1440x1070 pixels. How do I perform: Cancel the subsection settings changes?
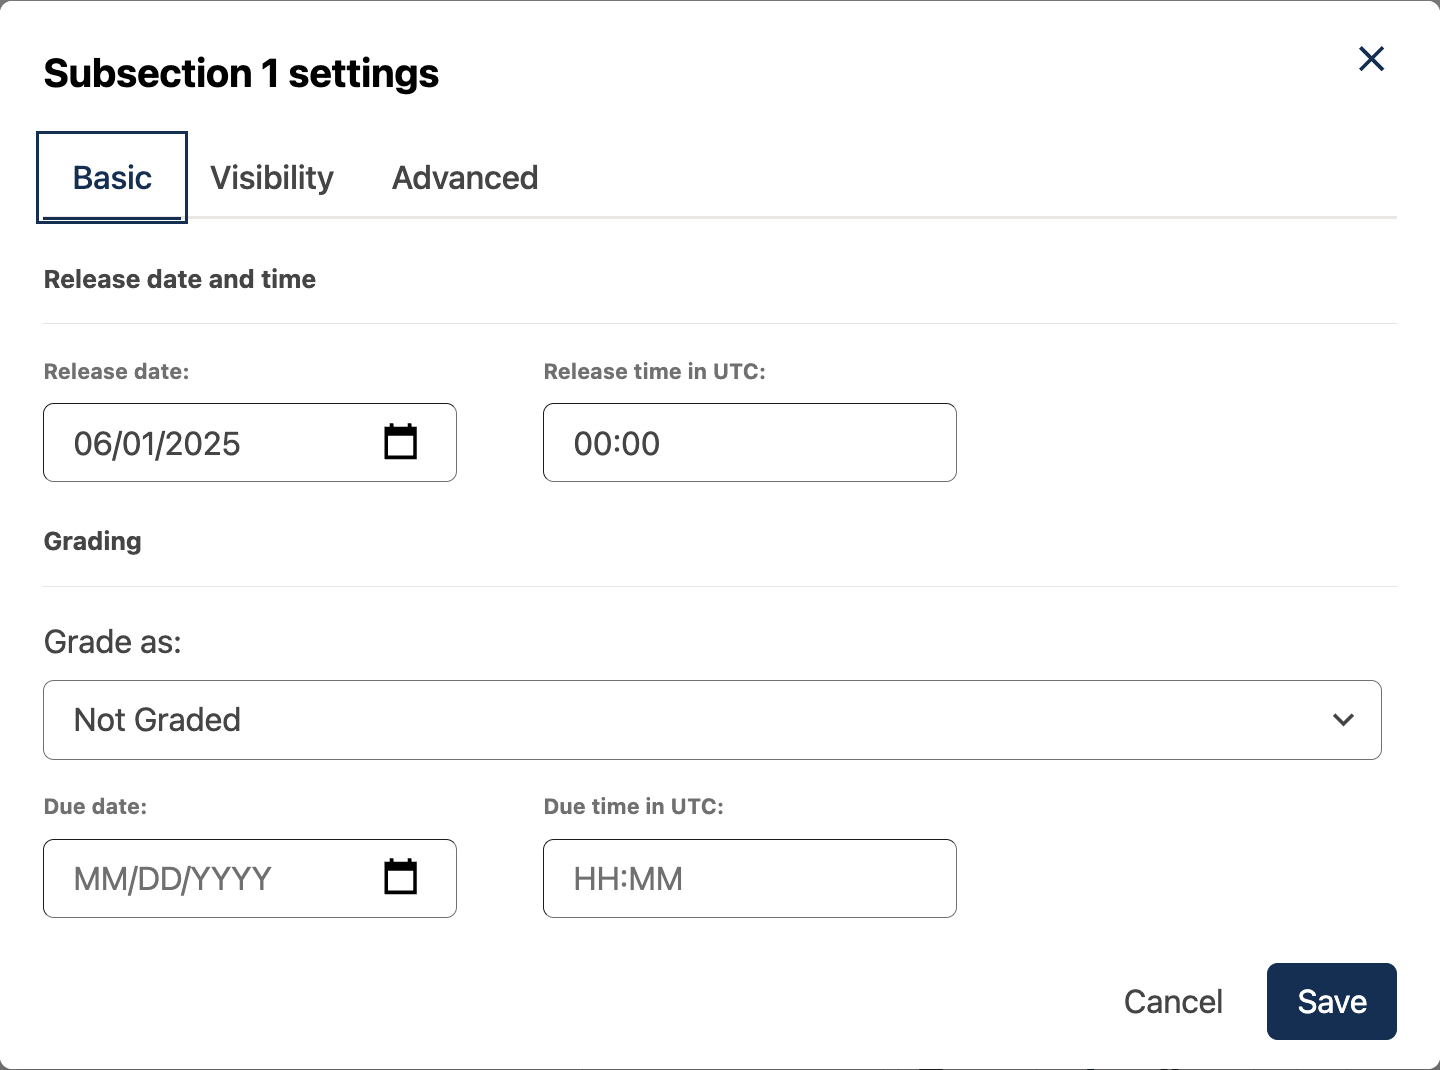(1173, 1001)
